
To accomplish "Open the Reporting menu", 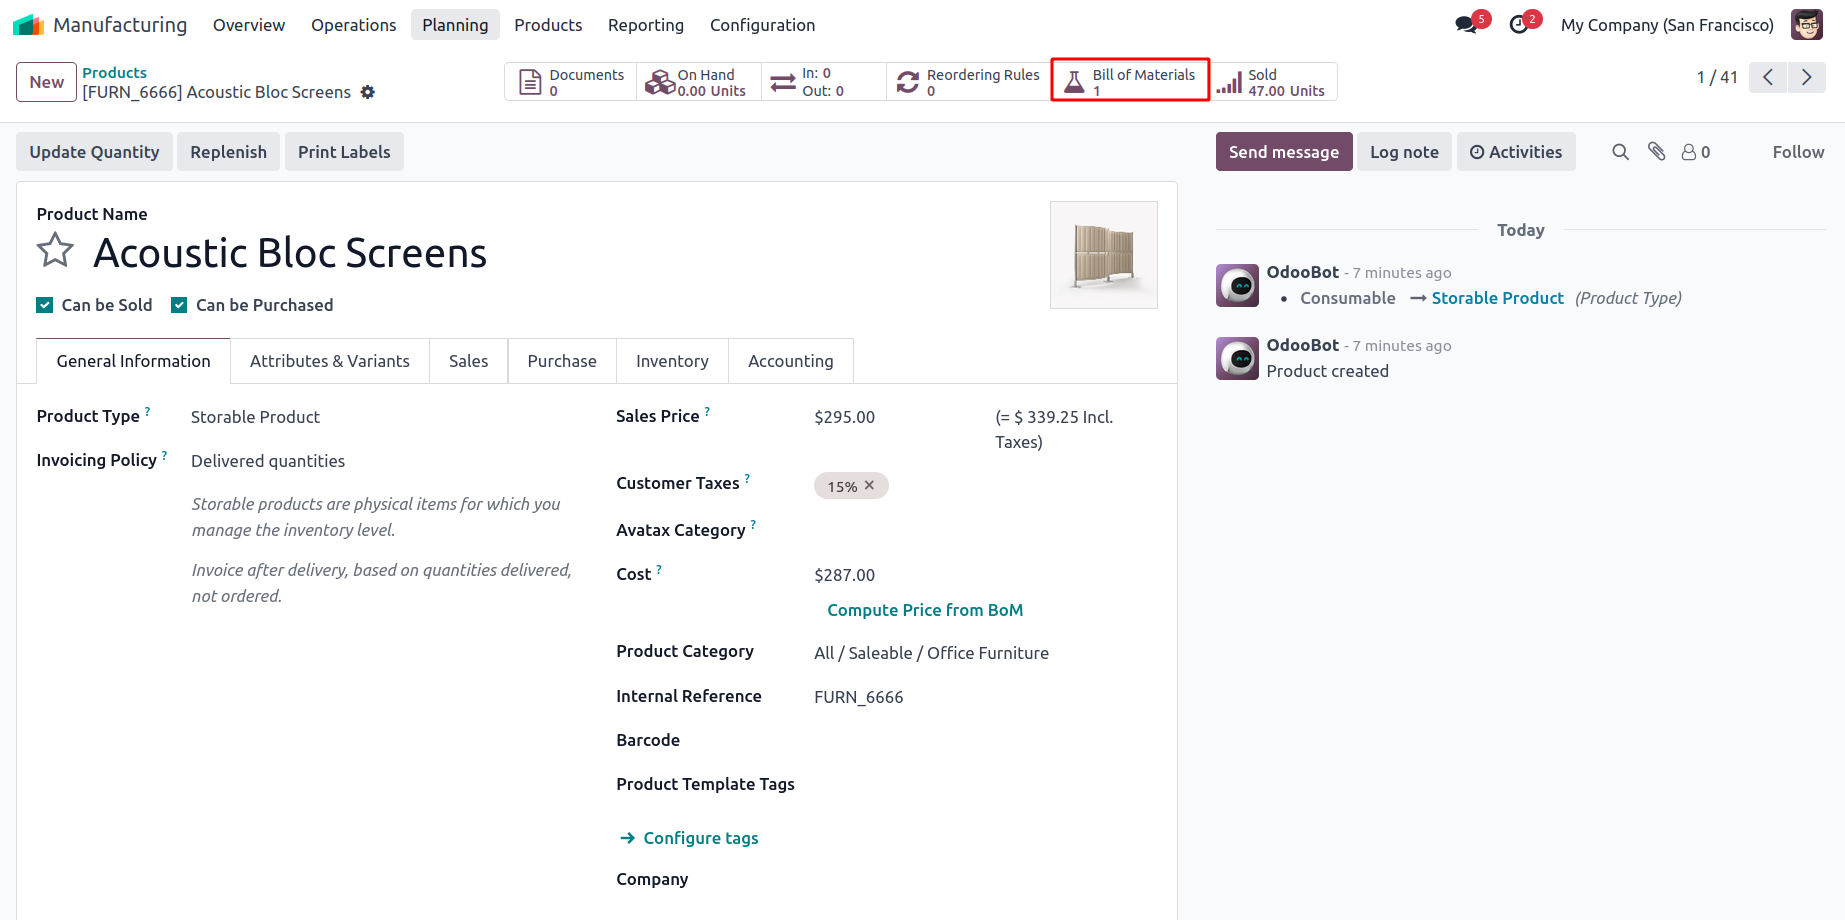I will 646,25.
